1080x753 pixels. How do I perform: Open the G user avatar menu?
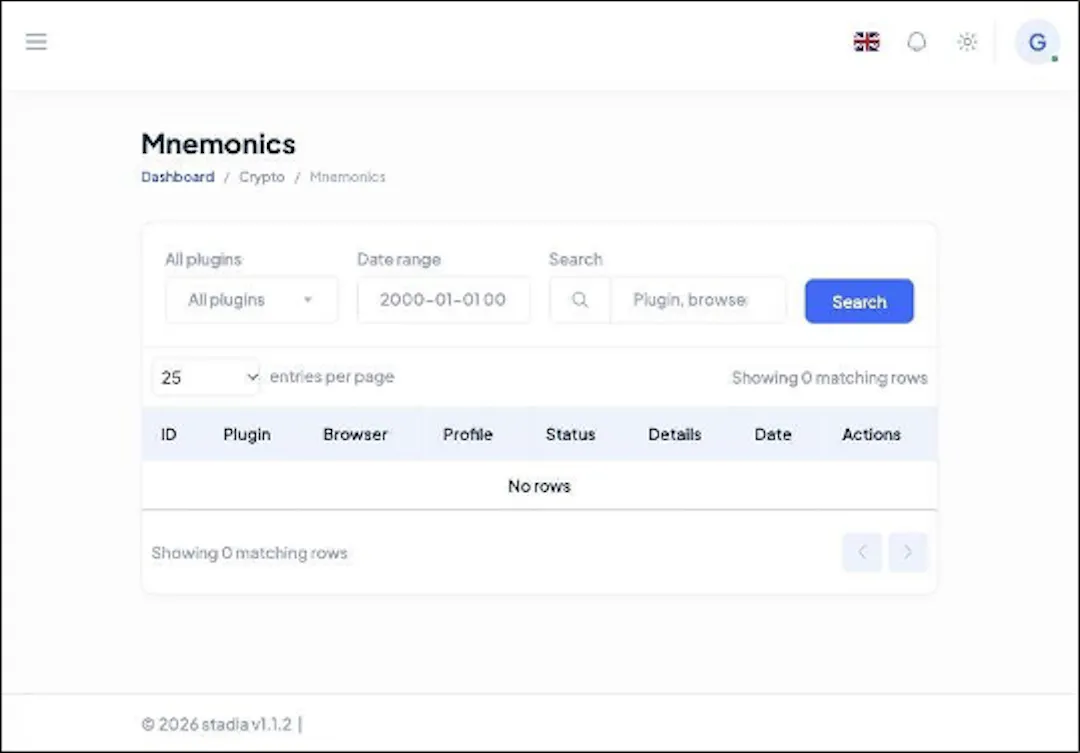coord(1037,42)
